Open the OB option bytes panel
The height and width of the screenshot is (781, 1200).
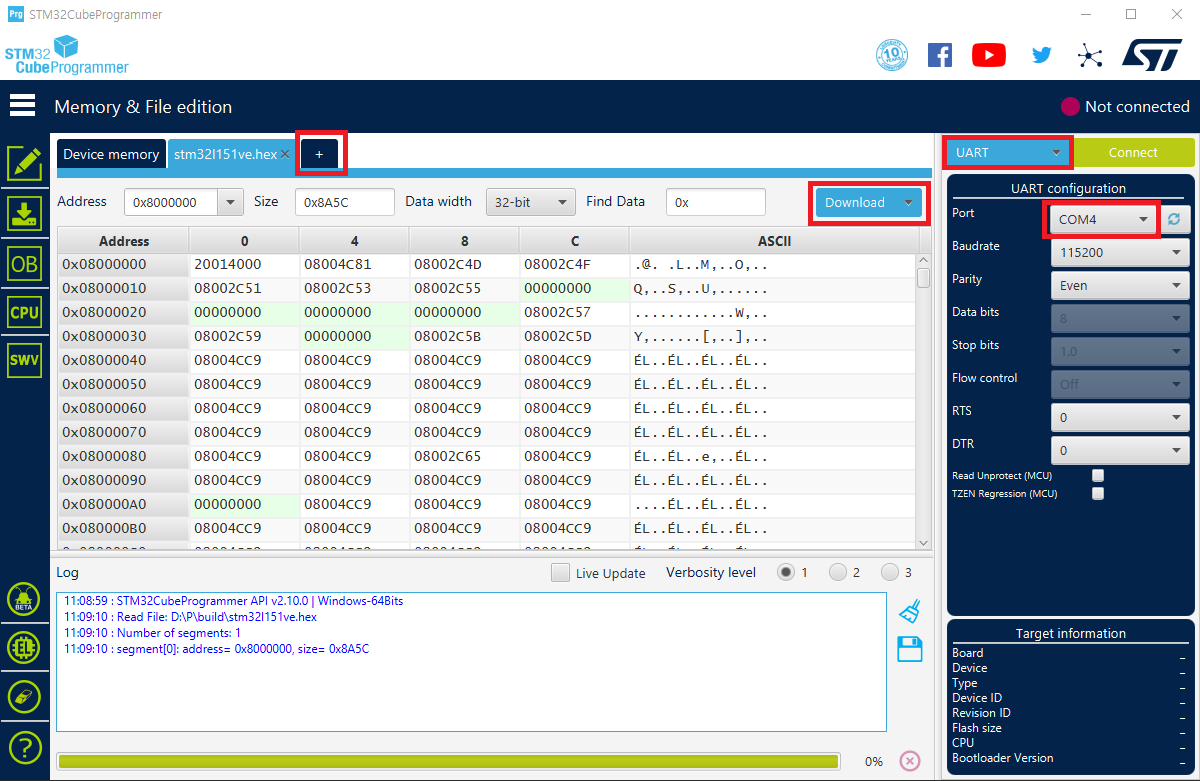[24, 263]
